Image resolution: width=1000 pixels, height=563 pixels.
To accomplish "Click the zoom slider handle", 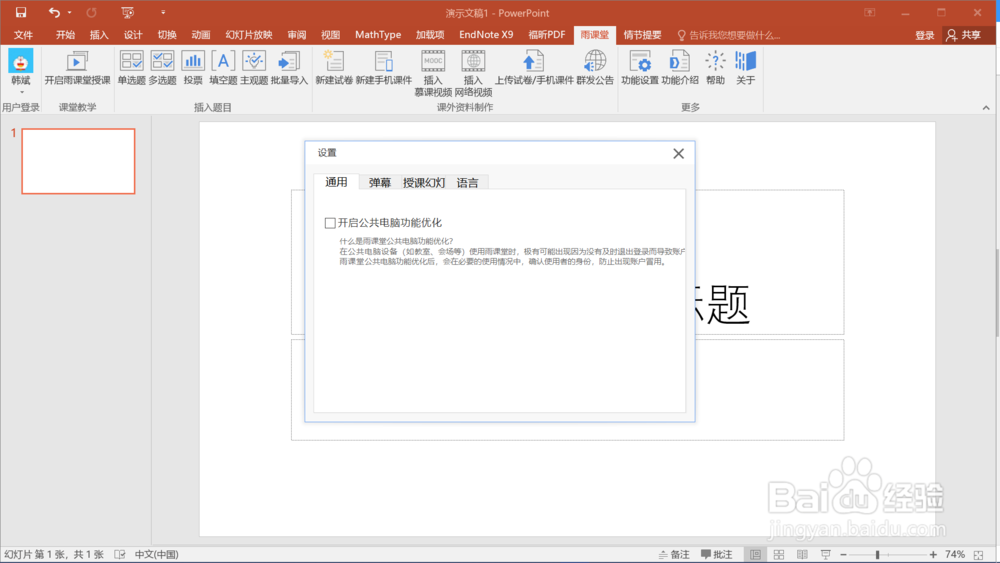I will pos(878,555).
